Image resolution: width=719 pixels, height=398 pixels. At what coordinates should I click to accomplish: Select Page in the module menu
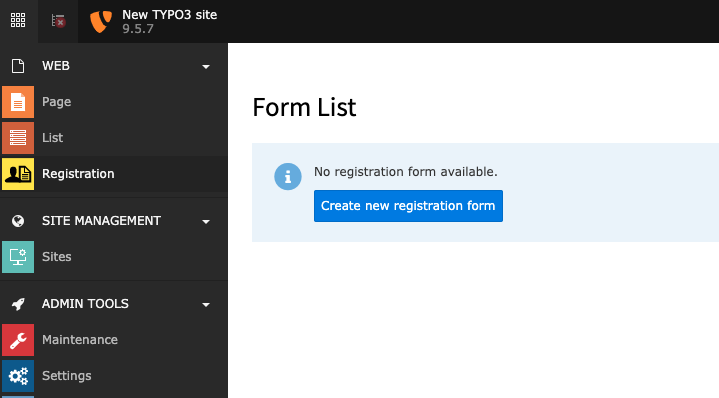56,102
